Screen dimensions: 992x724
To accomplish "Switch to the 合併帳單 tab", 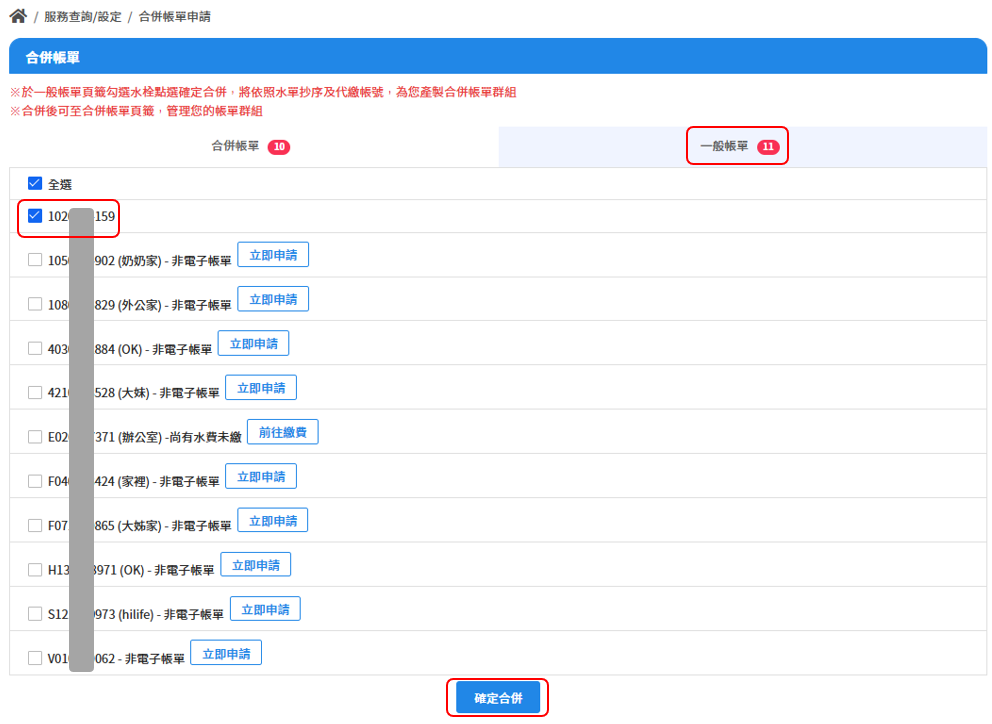I will click(251, 146).
